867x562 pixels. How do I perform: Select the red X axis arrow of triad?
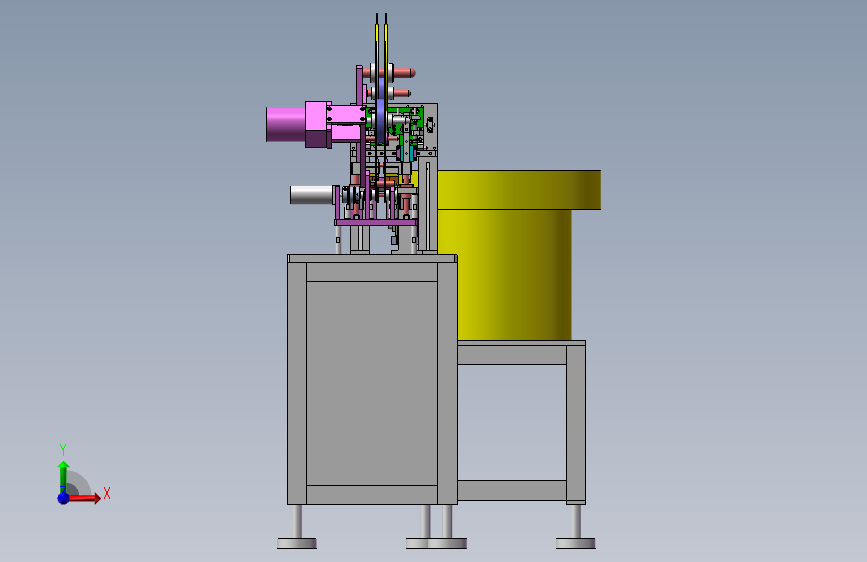(x=84, y=498)
